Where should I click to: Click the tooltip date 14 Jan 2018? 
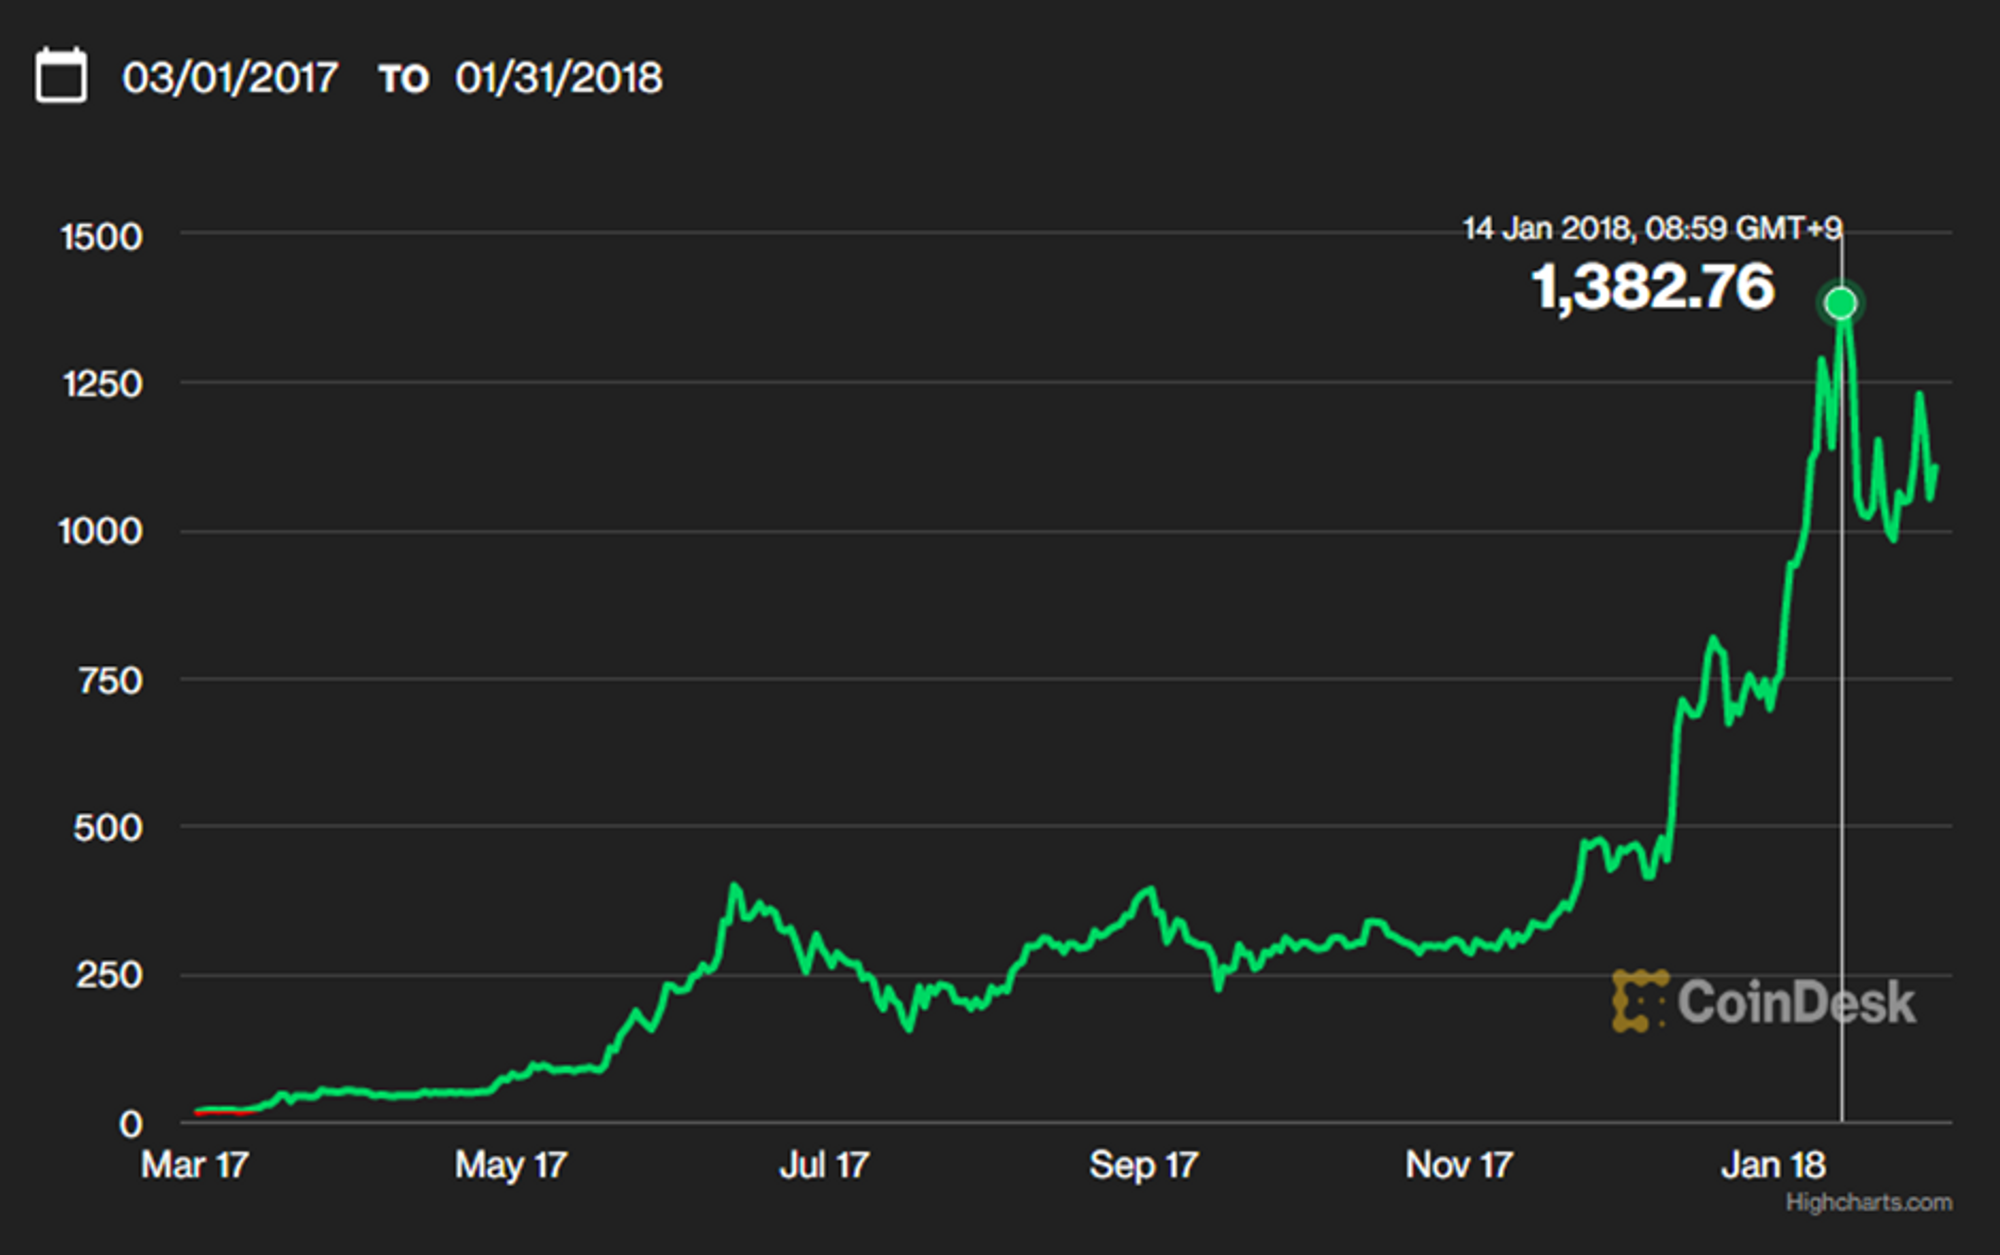pos(1546,228)
